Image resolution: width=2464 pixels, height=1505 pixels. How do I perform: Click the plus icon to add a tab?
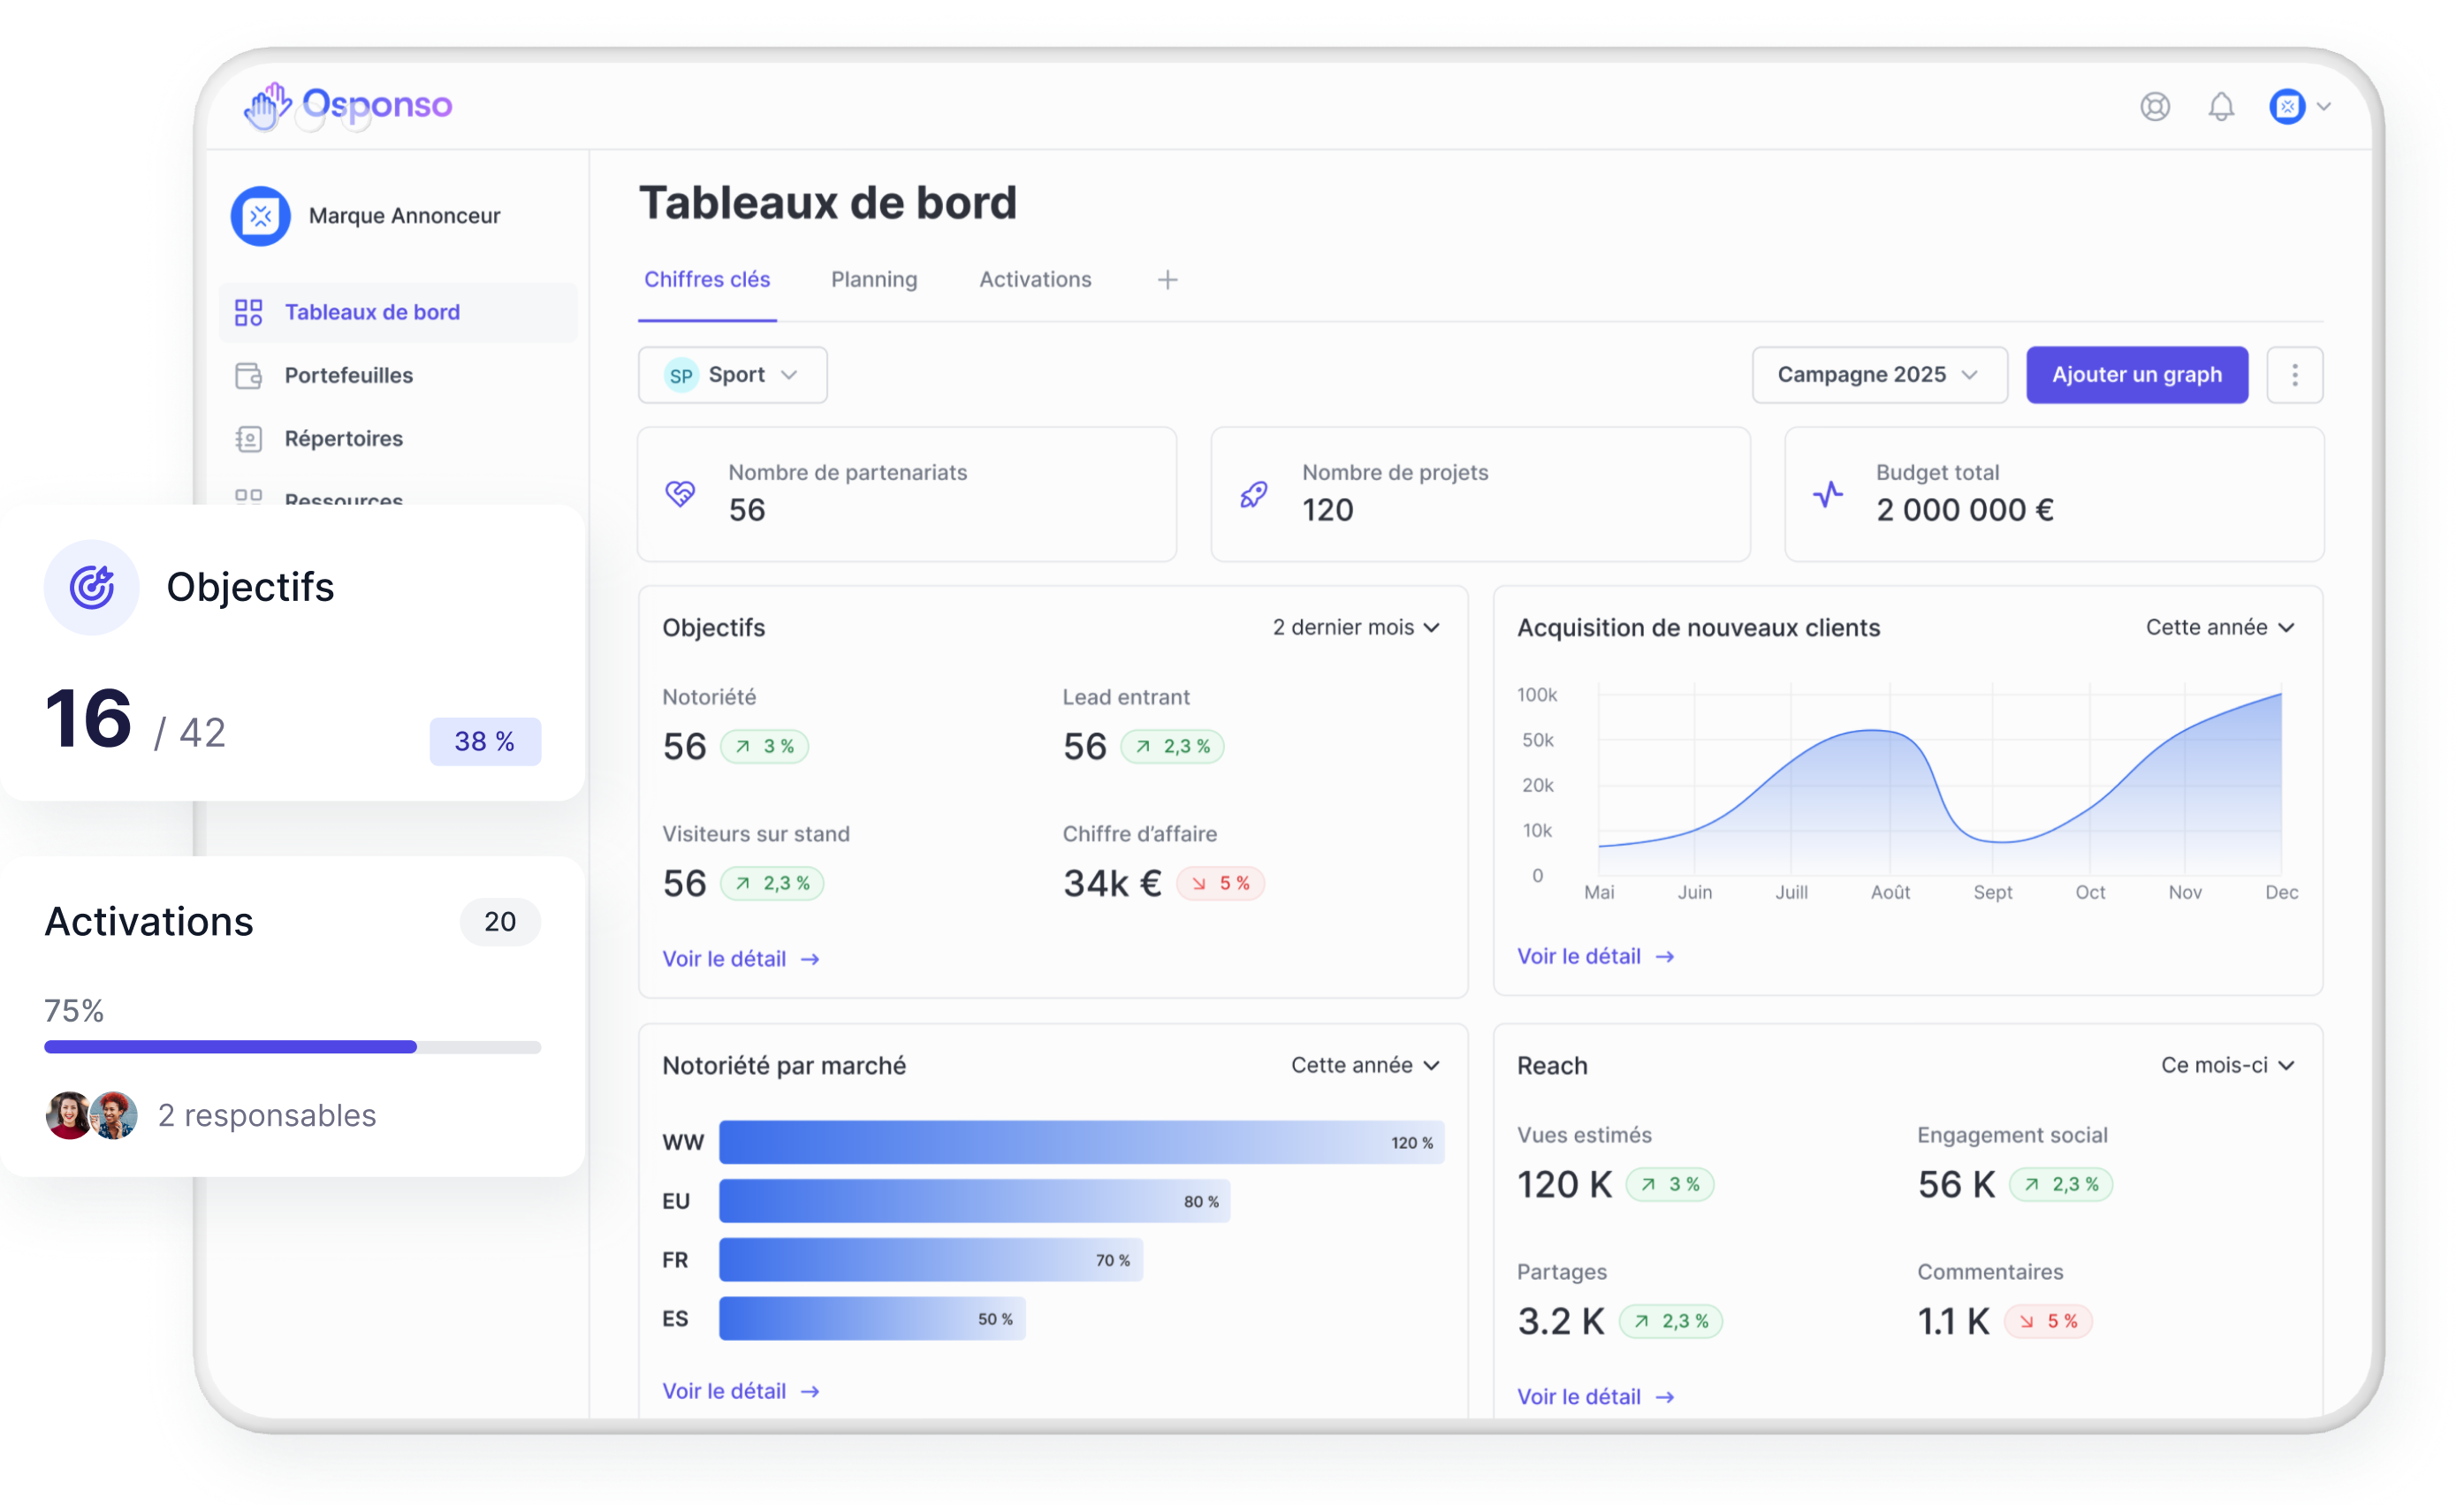[x=1166, y=279]
